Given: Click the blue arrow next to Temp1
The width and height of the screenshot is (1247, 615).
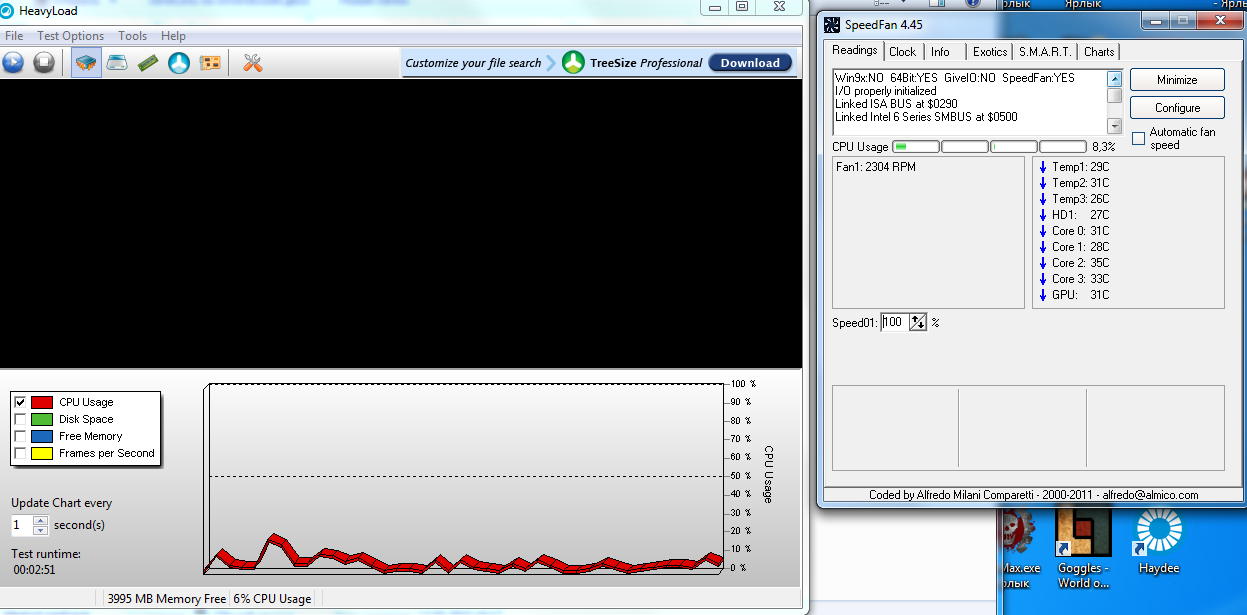Looking at the screenshot, I should click(x=1043, y=167).
